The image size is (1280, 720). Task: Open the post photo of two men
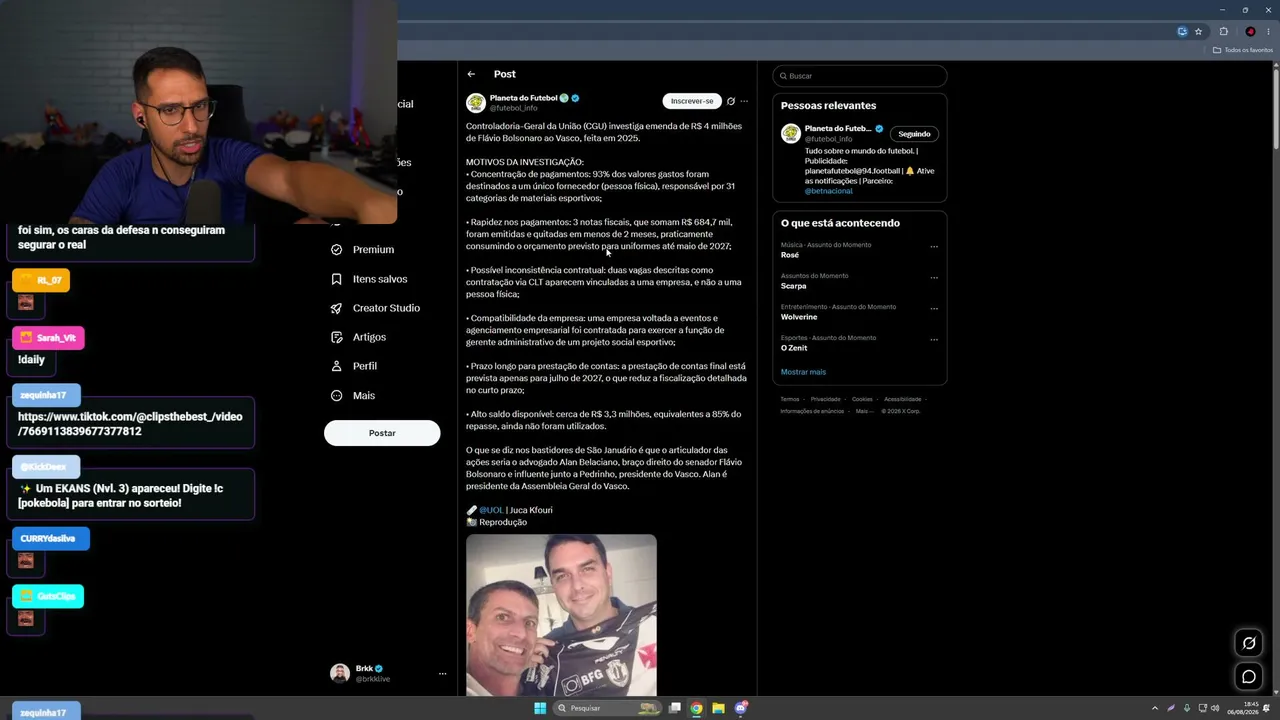561,615
